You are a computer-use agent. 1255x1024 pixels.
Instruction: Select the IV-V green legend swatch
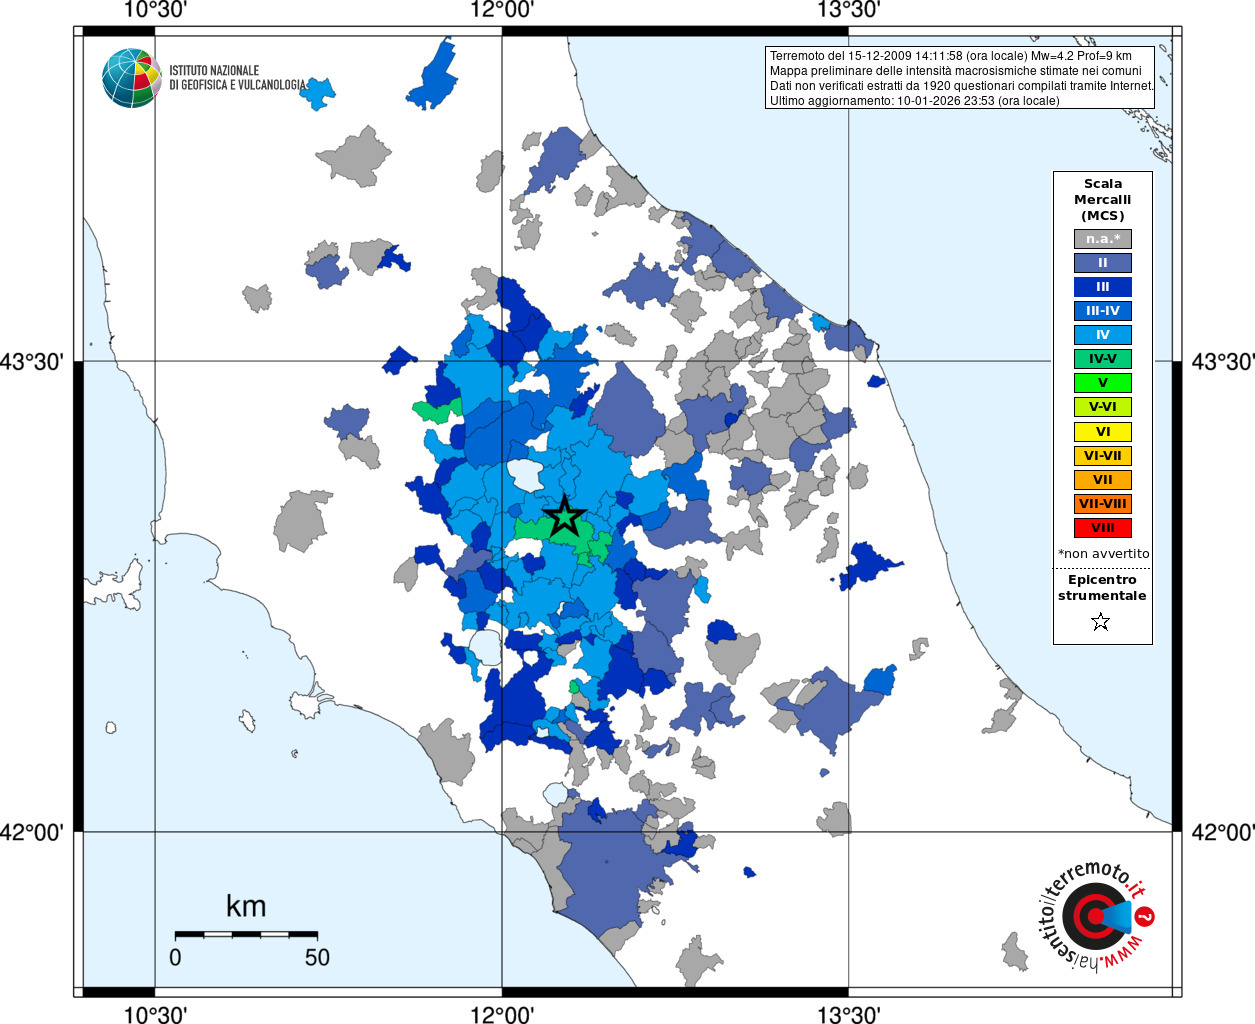(1103, 359)
